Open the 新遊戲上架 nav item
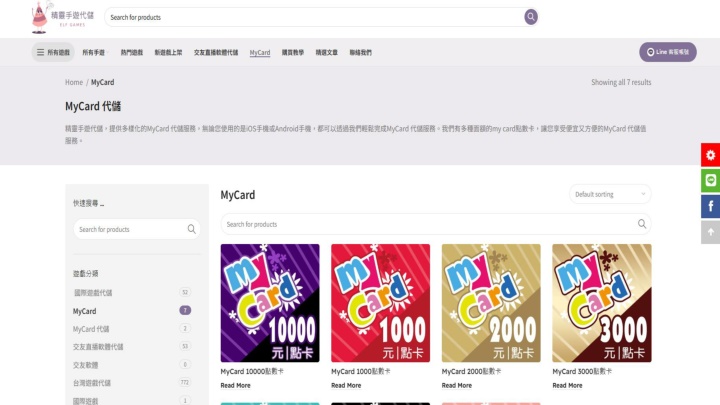This screenshot has height=405, width=720. pyautogui.click(x=168, y=52)
